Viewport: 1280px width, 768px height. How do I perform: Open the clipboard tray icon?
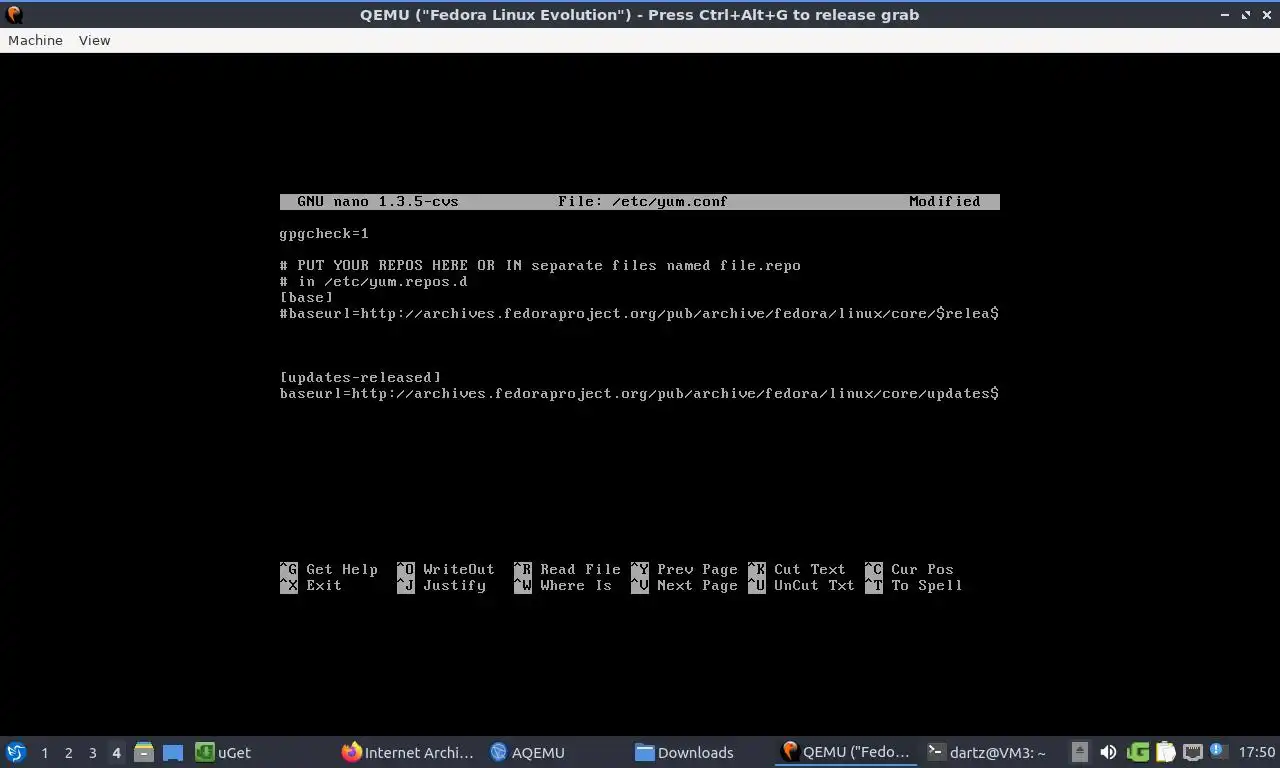[1166, 752]
